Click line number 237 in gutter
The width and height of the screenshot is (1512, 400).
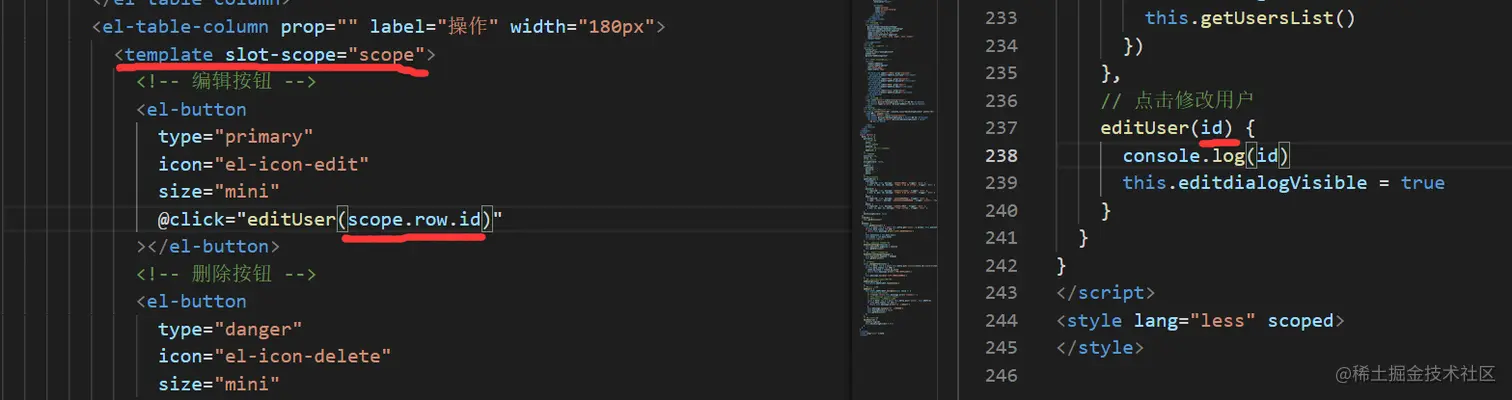tap(1001, 128)
